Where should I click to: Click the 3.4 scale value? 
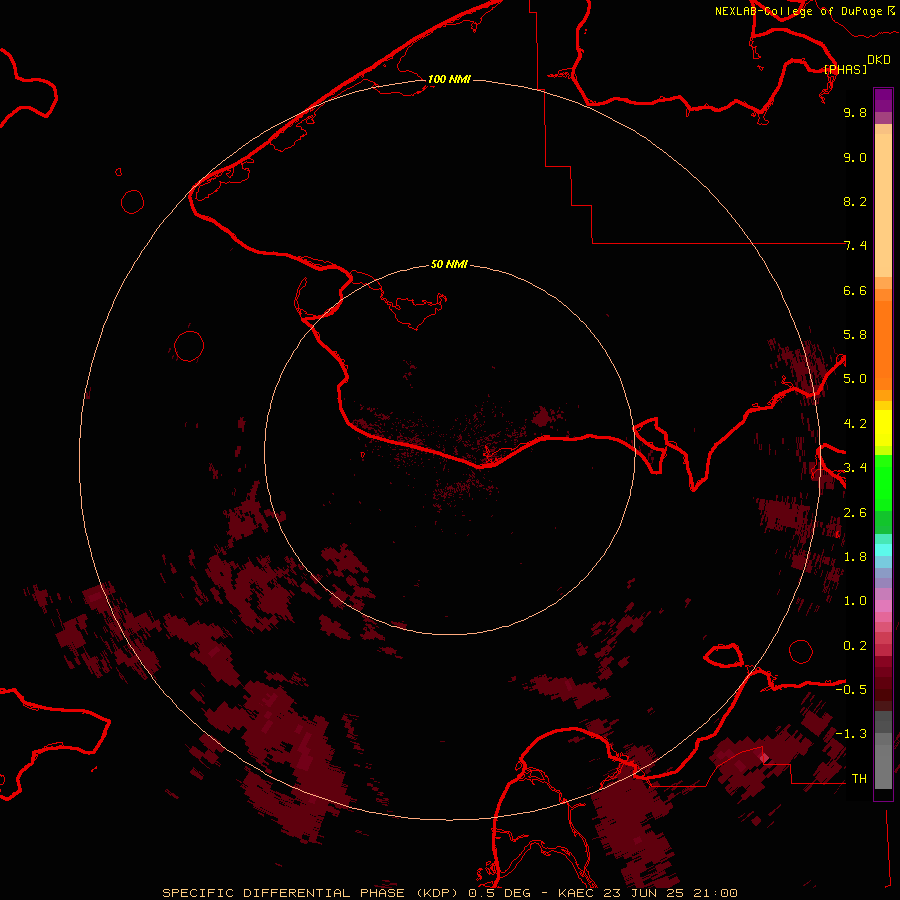tap(855, 468)
